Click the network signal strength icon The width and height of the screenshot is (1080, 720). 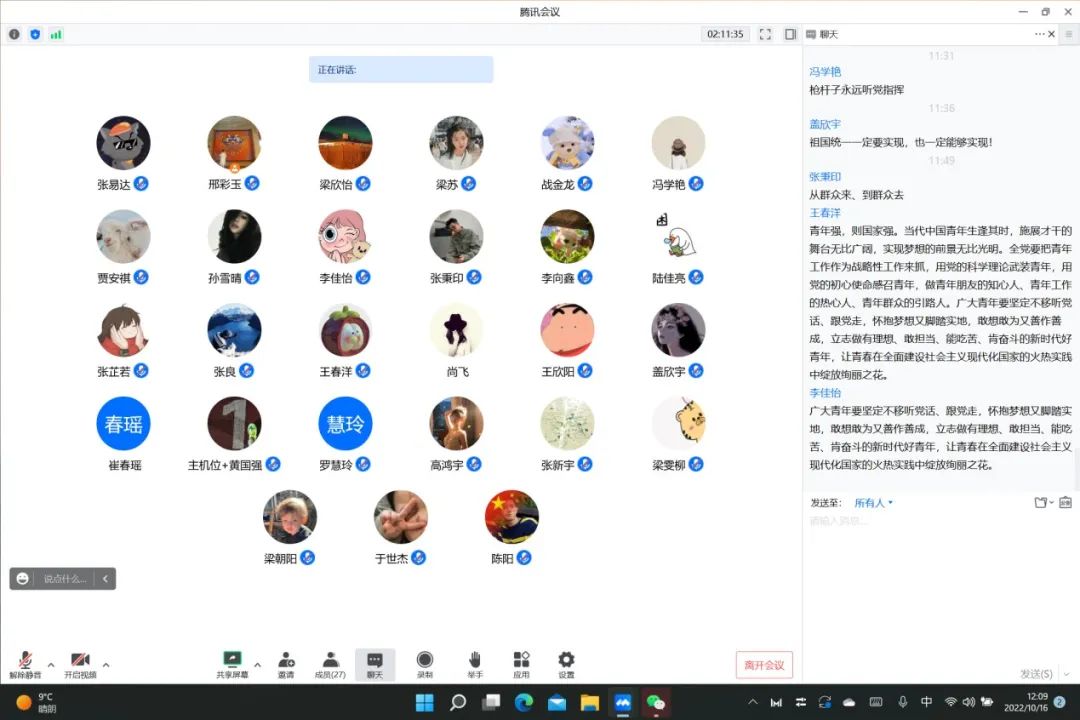tap(56, 34)
